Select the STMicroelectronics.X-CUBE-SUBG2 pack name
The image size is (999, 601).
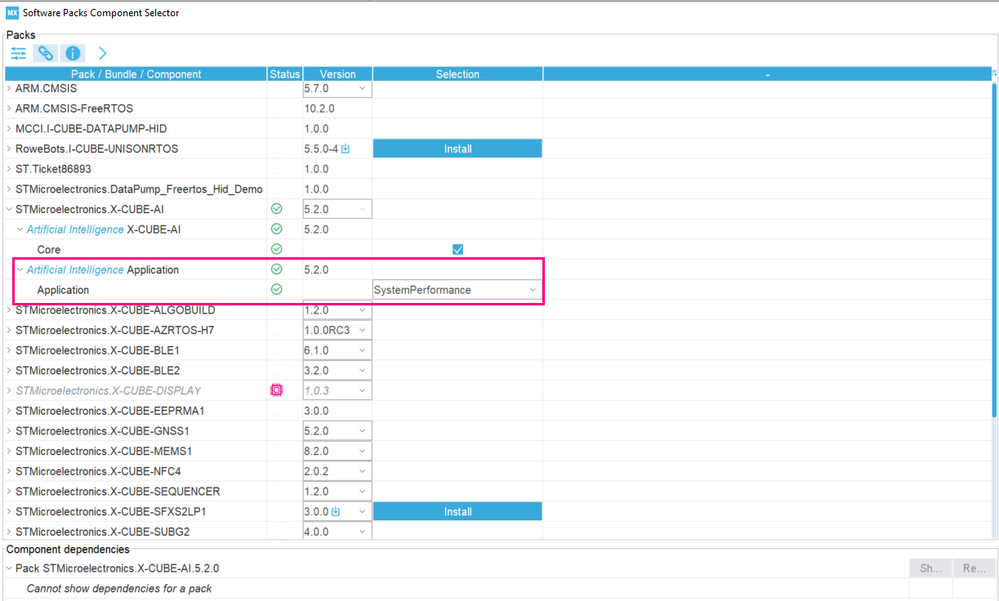103,532
